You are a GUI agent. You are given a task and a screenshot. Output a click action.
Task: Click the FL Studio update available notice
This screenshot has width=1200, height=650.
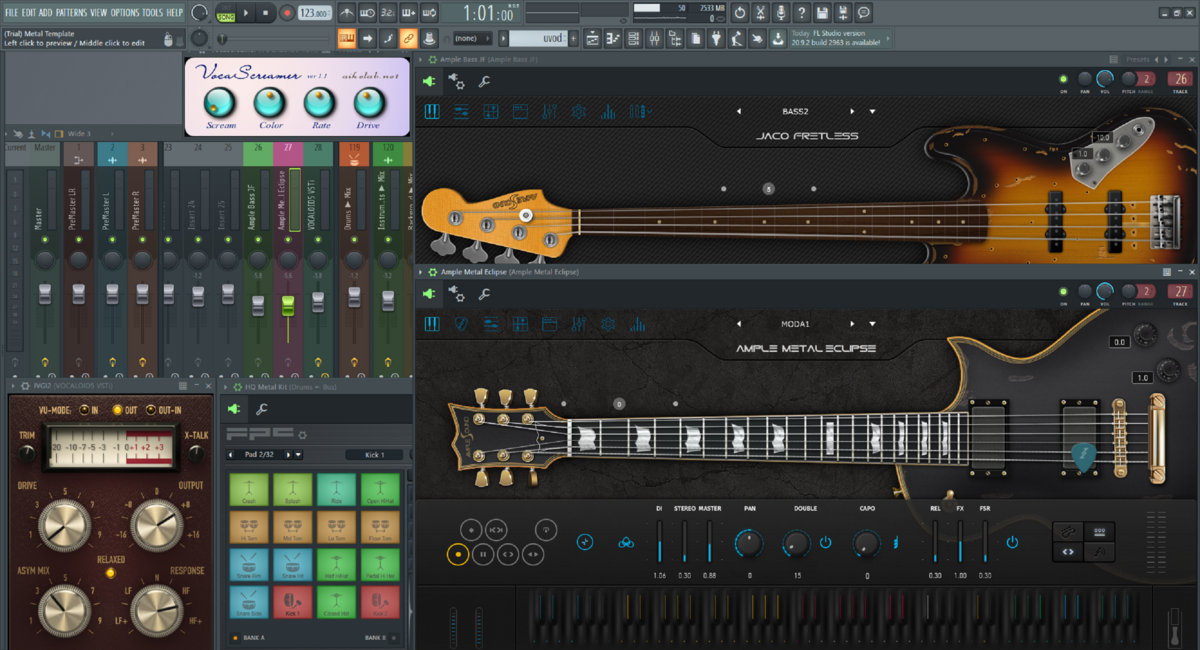[838, 39]
